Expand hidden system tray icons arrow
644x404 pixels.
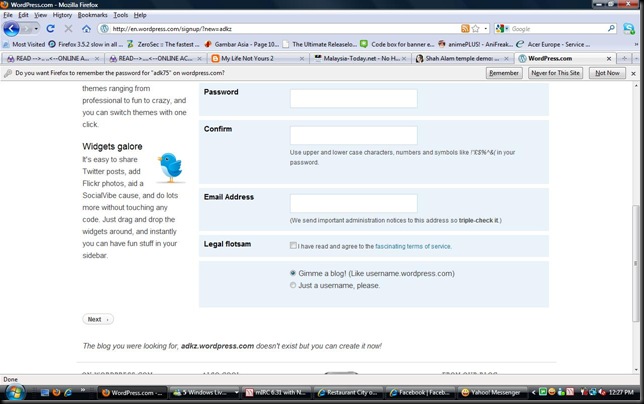click(533, 393)
